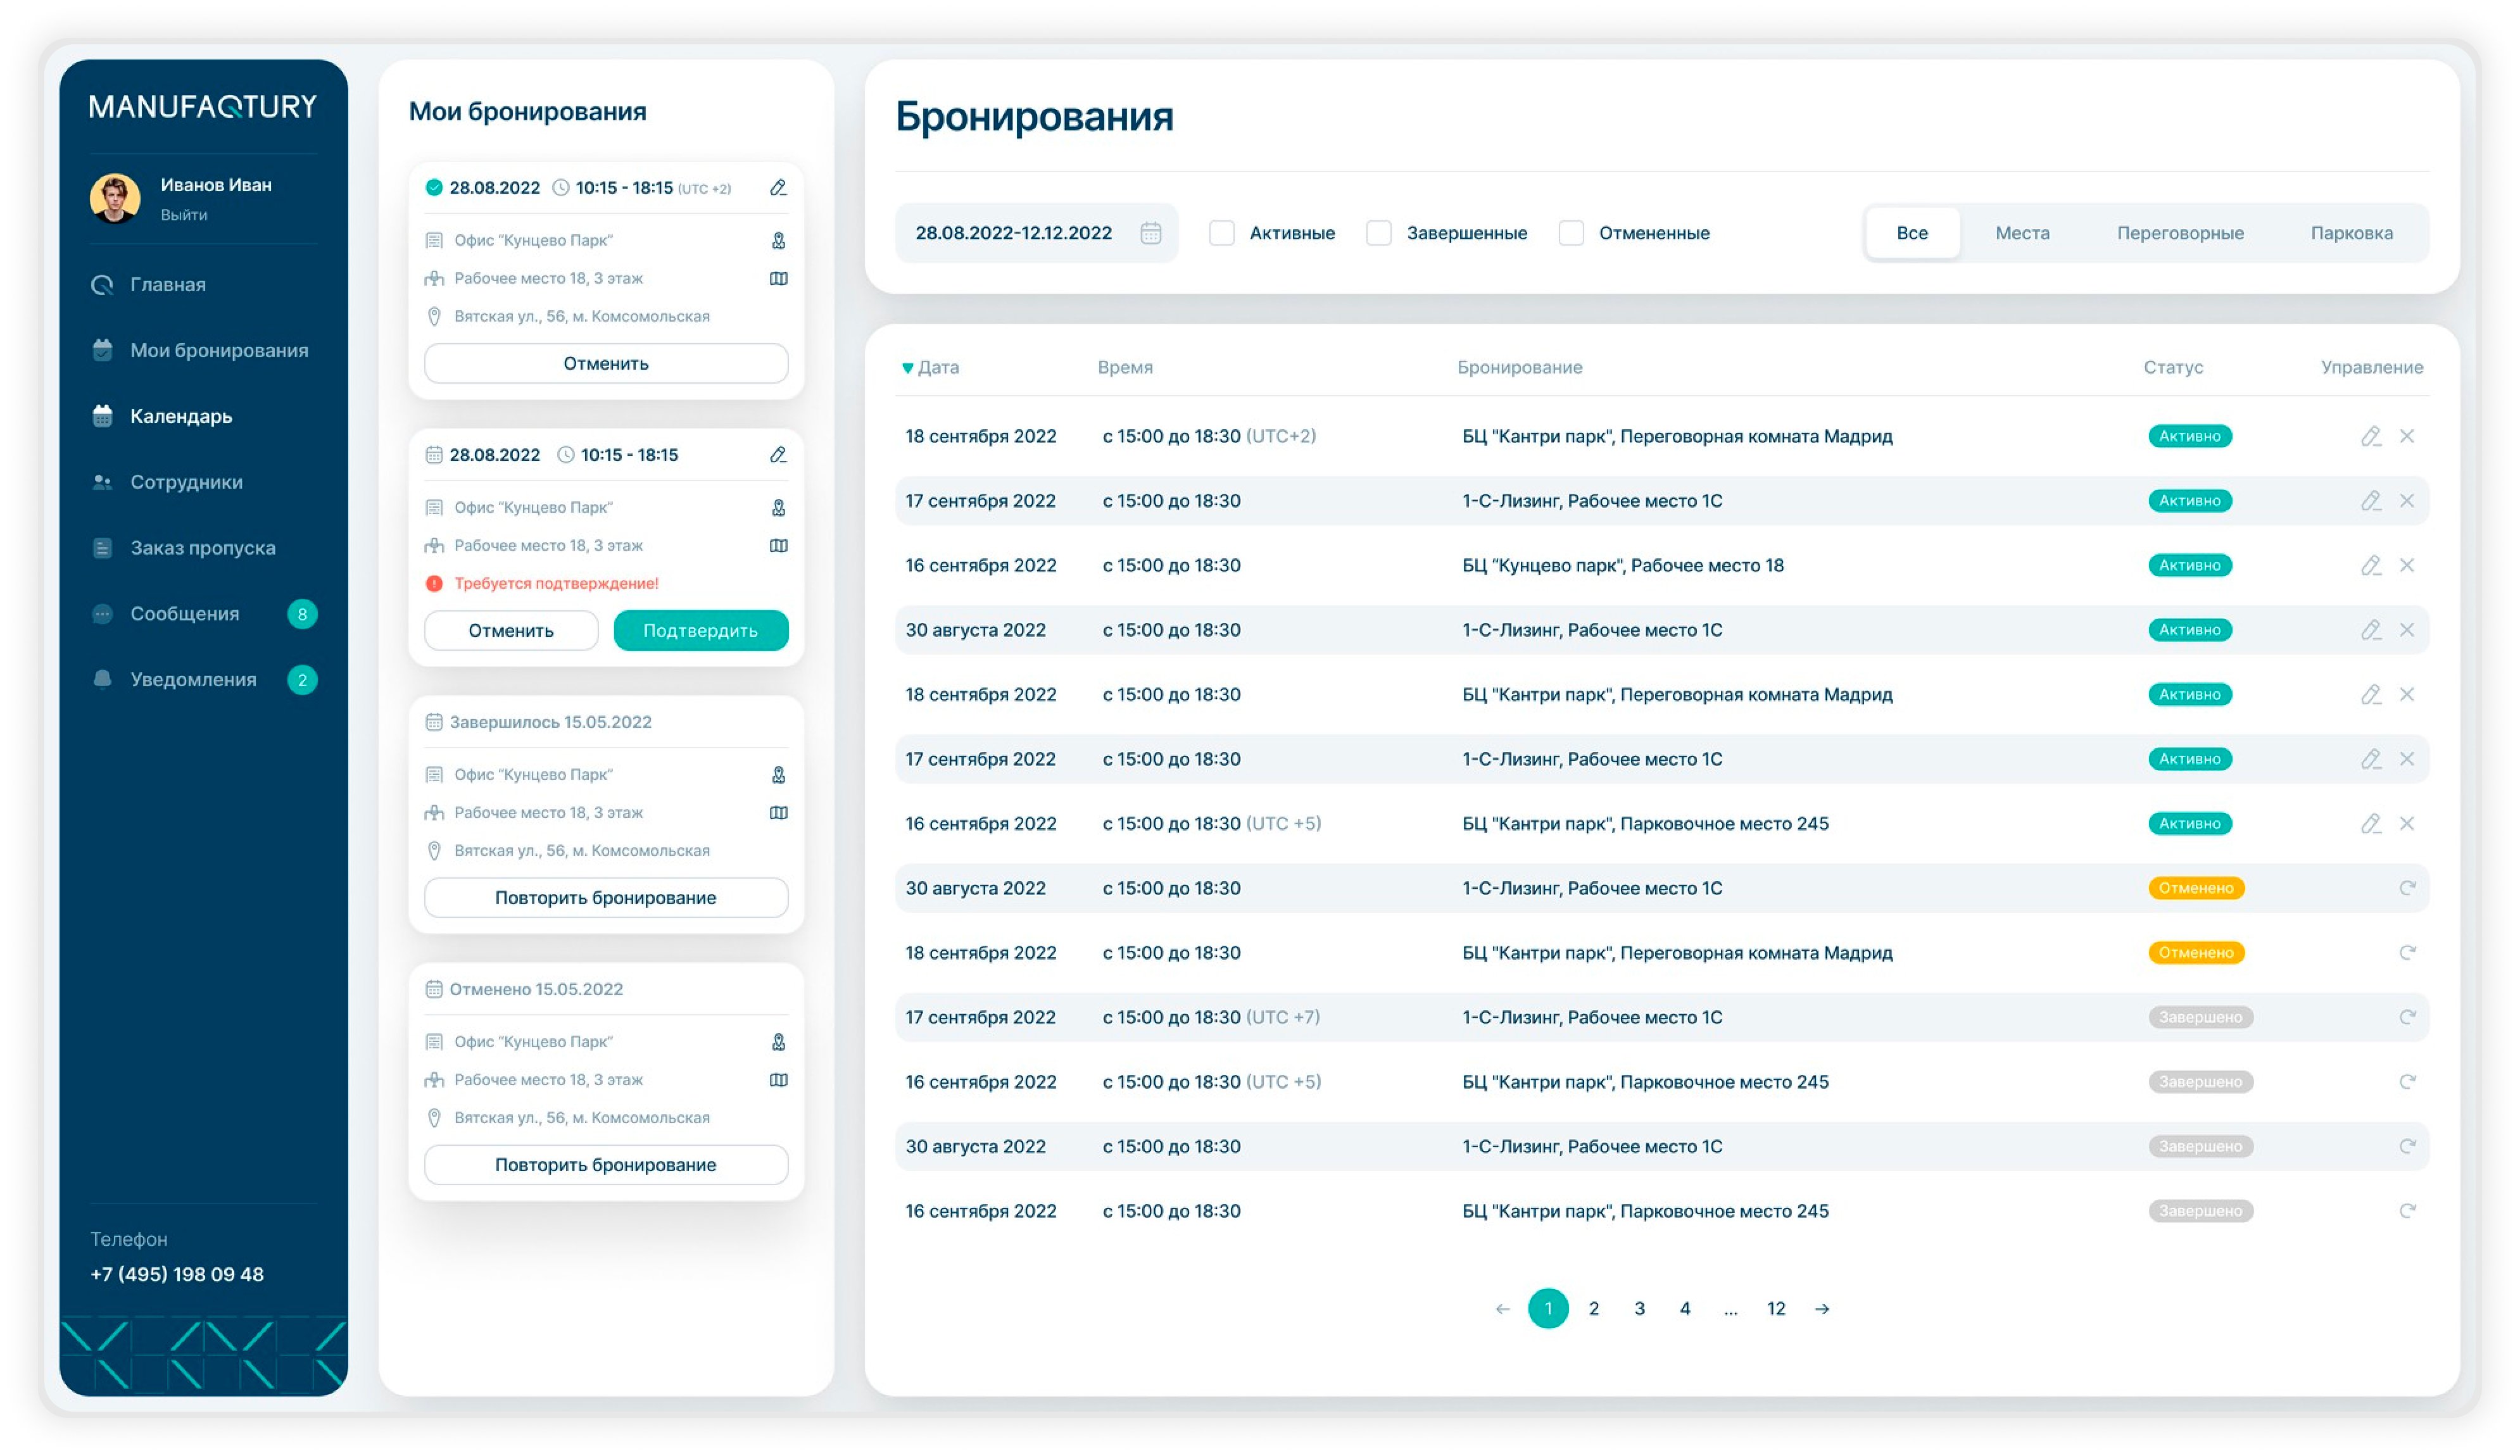The height and width of the screenshot is (1456, 2520).
Task: Click Выйти link under user name
Action: tap(183, 215)
